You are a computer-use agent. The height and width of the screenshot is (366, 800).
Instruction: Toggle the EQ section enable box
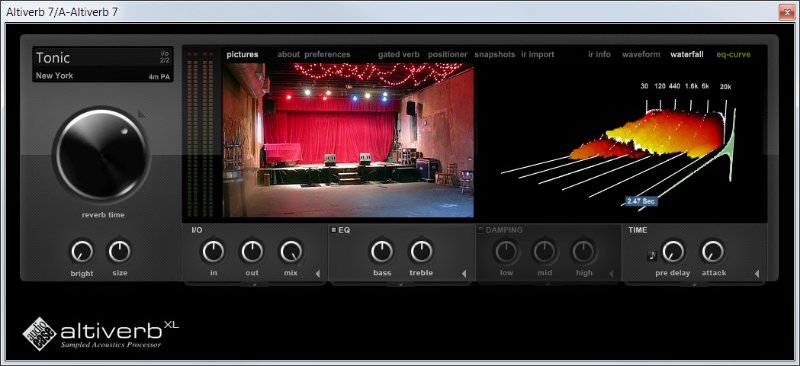pyautogui.click(x=334, y=230)
